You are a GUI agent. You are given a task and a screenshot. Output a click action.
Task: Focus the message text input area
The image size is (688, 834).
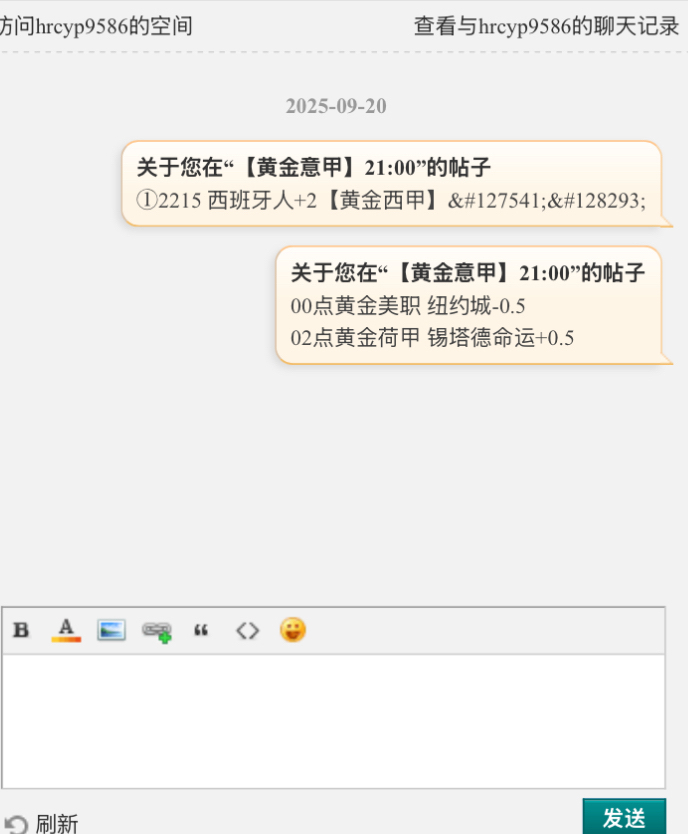point(333,721)
